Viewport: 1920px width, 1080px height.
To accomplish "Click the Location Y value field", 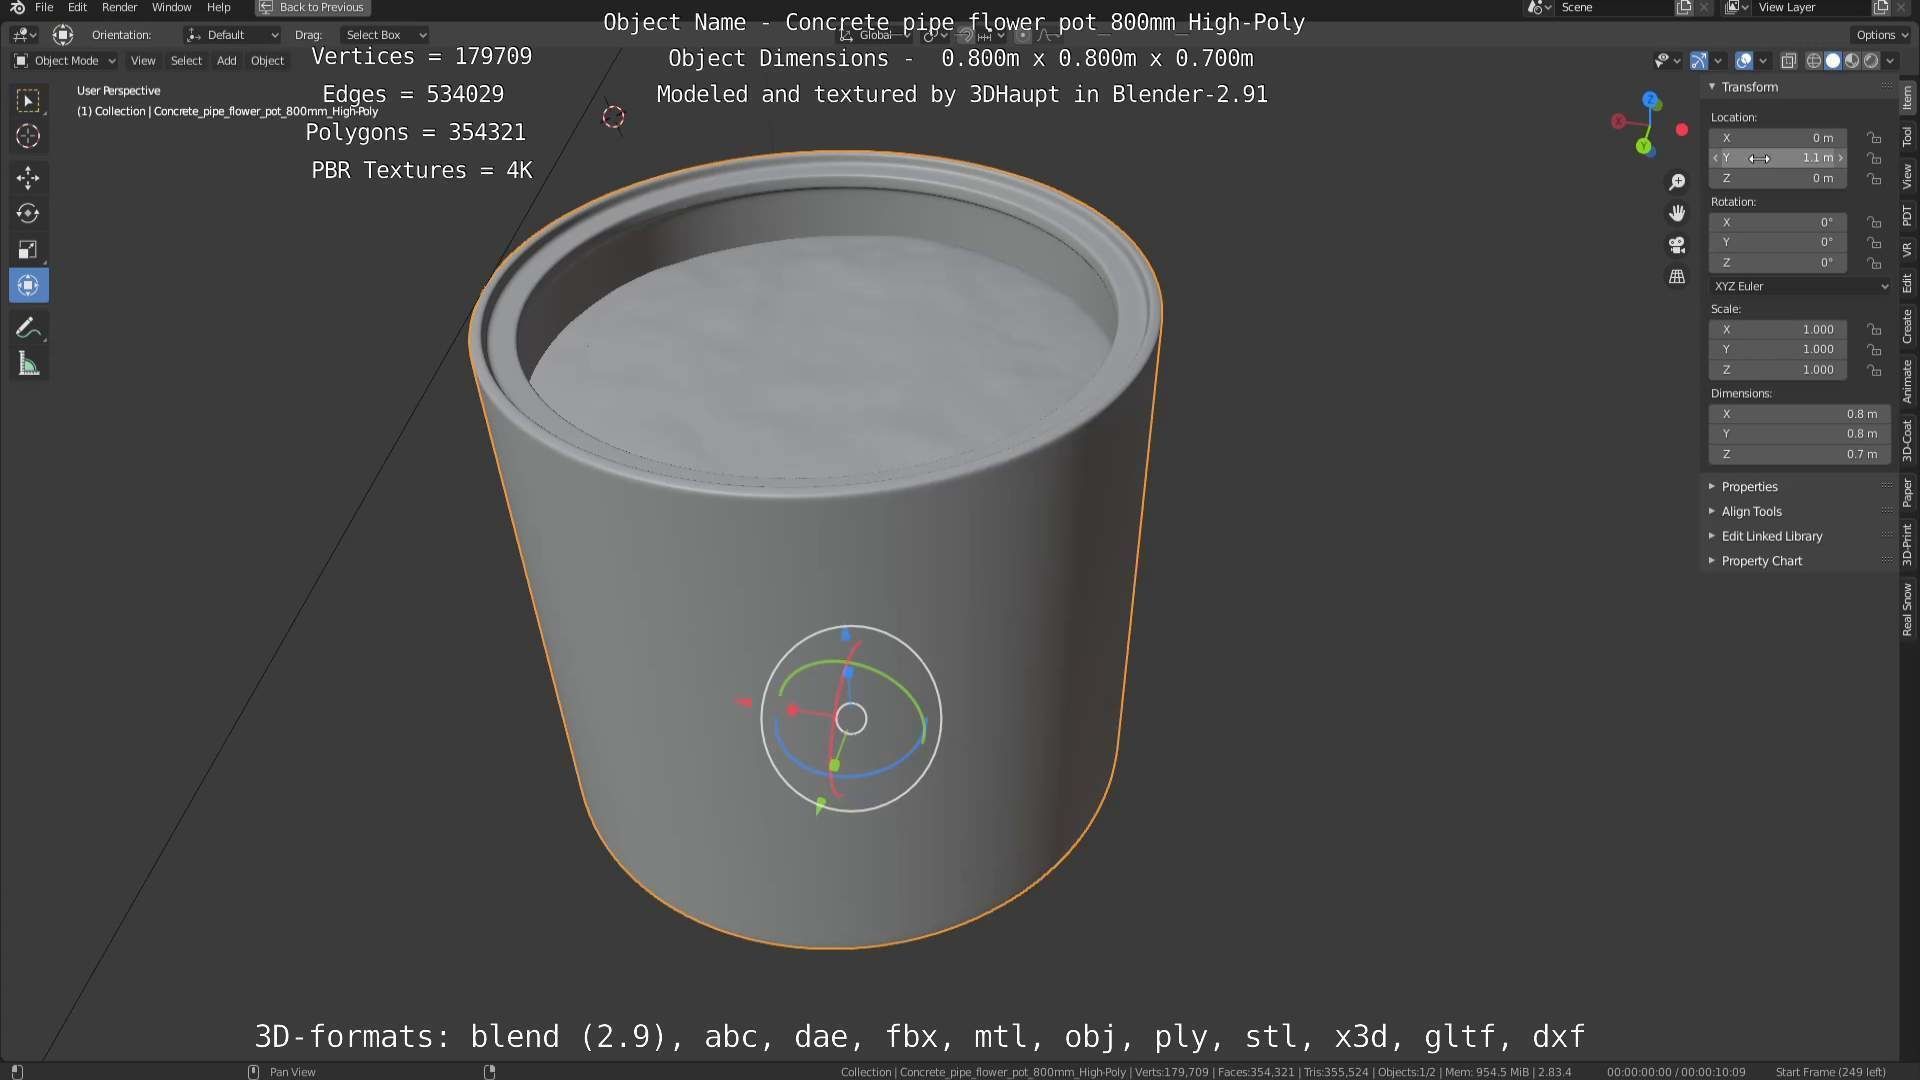I will coord(1778,158).
